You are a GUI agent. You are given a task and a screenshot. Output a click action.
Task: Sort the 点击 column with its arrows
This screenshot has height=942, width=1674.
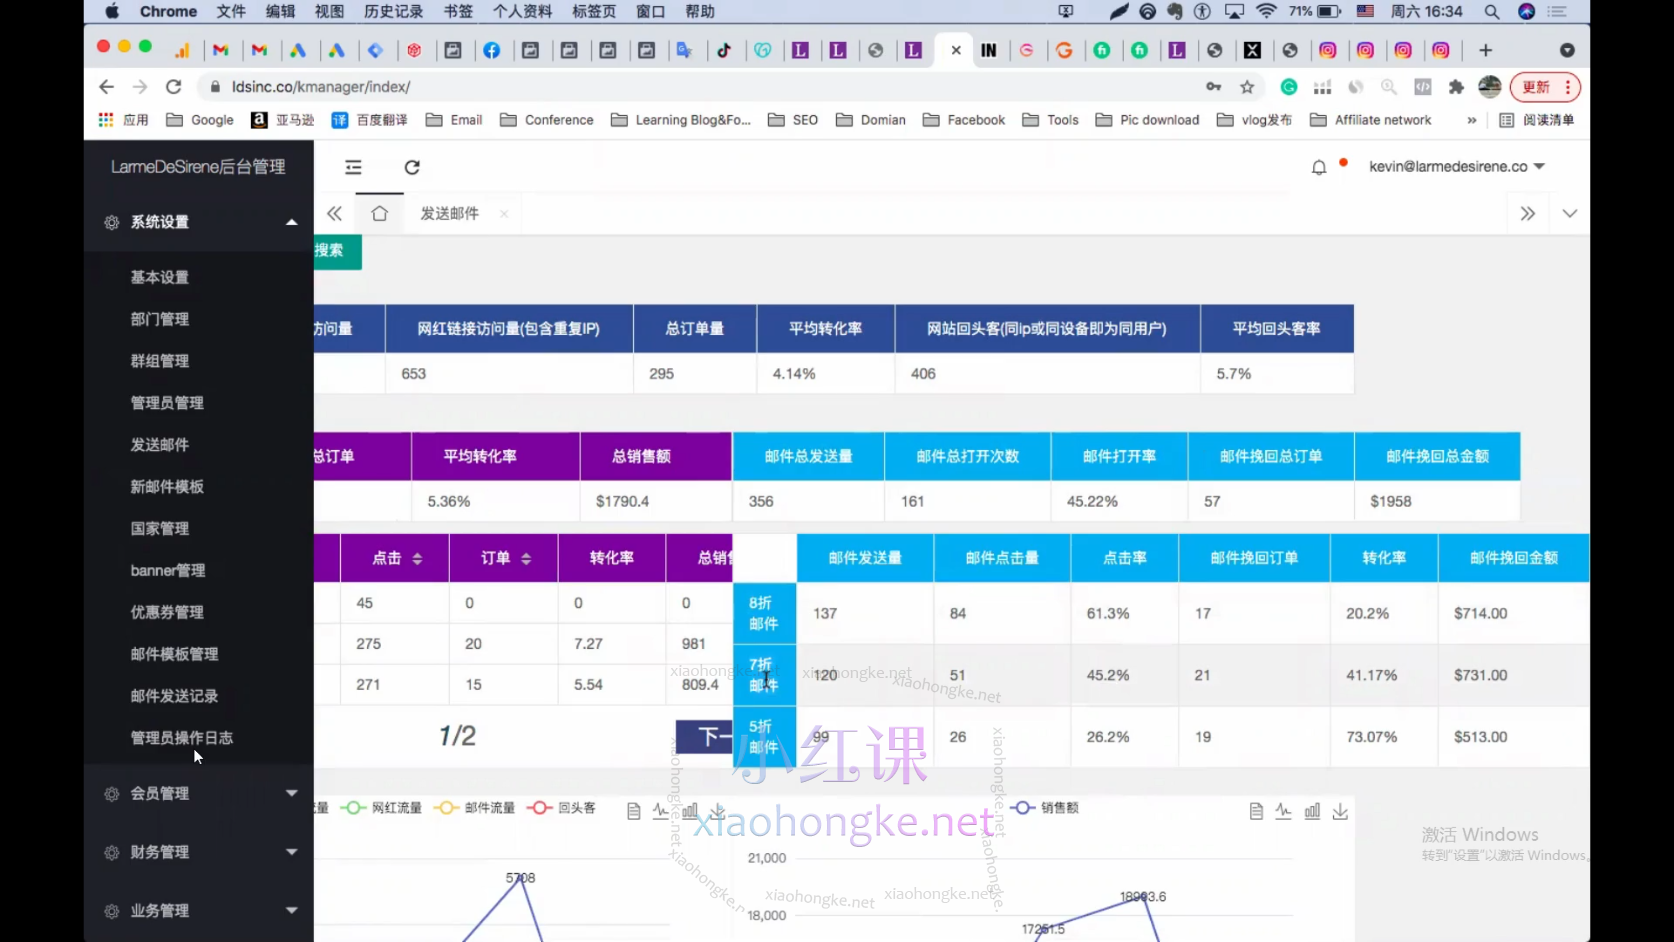coord(416,558)
